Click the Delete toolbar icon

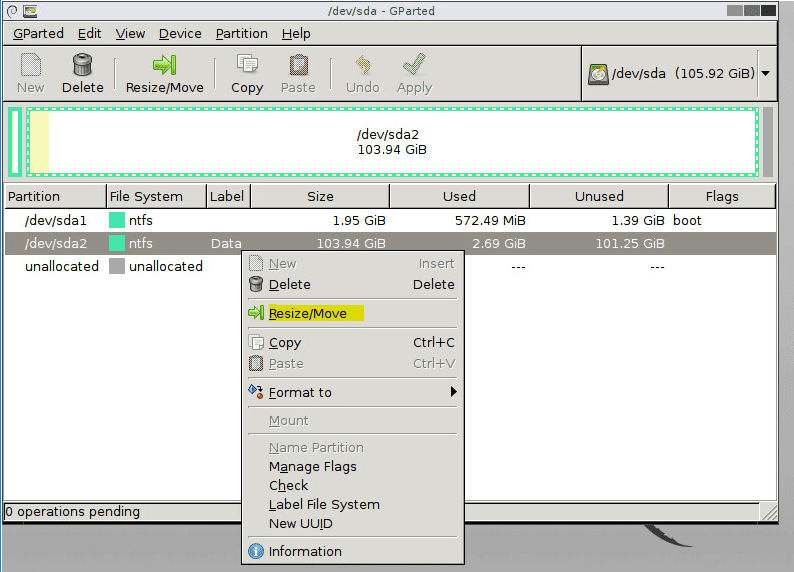pyautogui.click(x=83, y=65)
